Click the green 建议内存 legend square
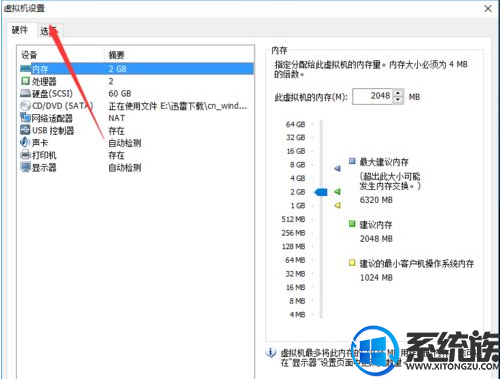This screenshot has height=379, width=500. pyautogui.click(x=352, y=224)
